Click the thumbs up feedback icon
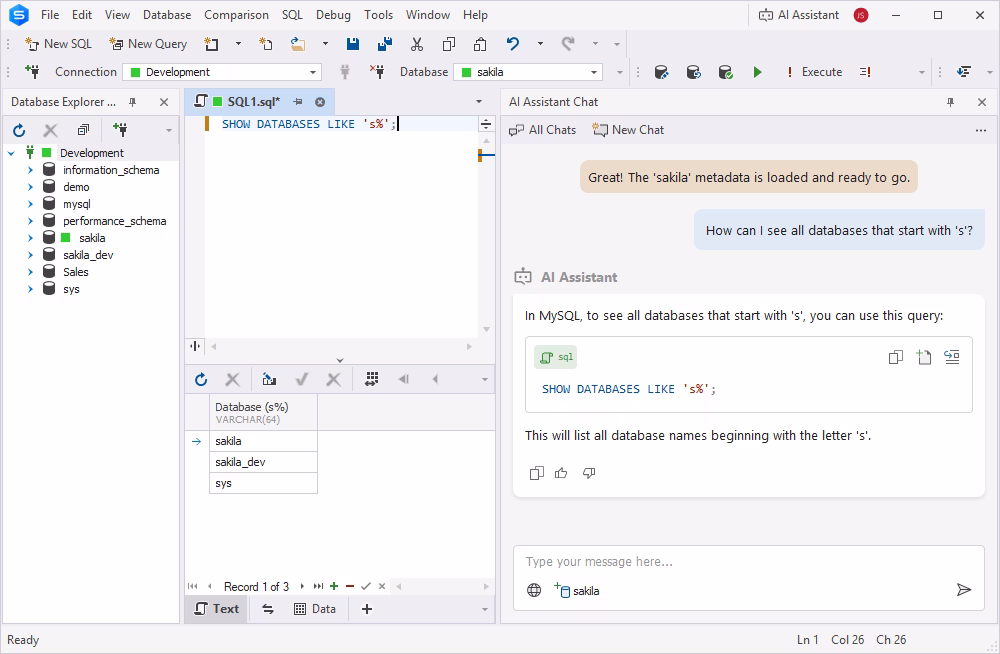The image size is (1000, 654). pos(561,473)
